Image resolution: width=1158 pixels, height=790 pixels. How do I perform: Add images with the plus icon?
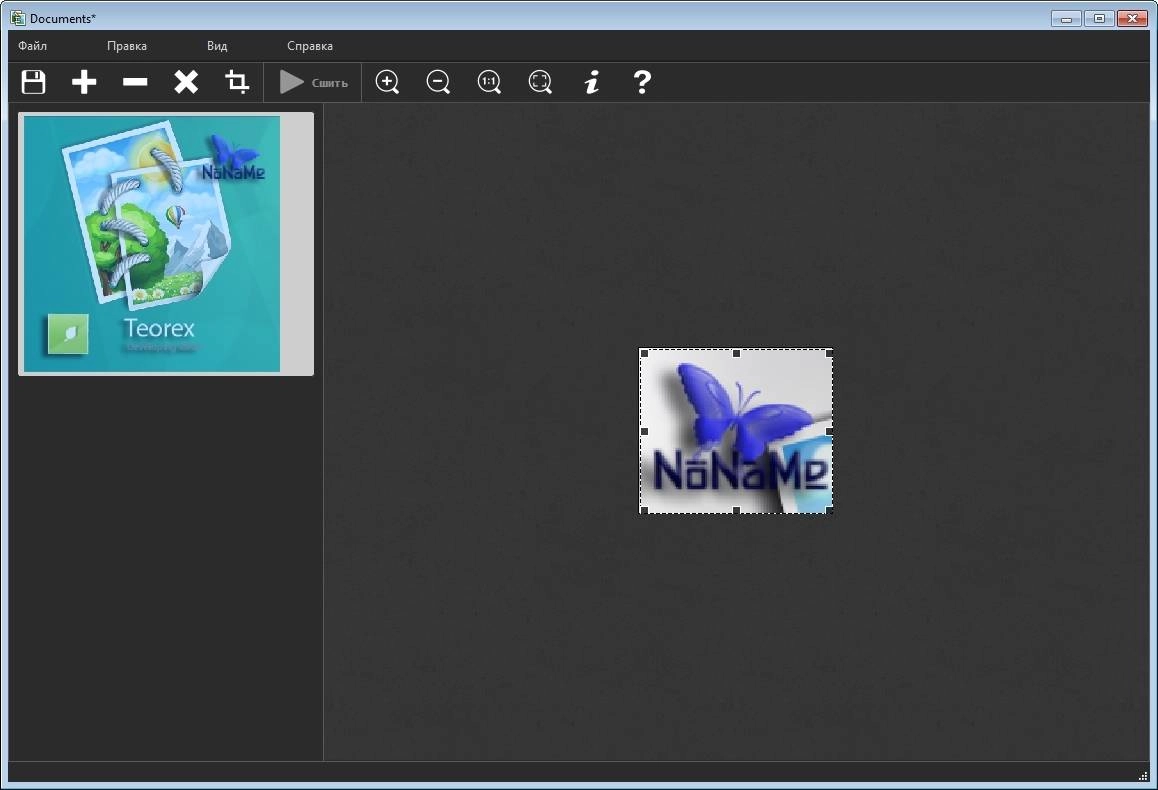(84, 82)
